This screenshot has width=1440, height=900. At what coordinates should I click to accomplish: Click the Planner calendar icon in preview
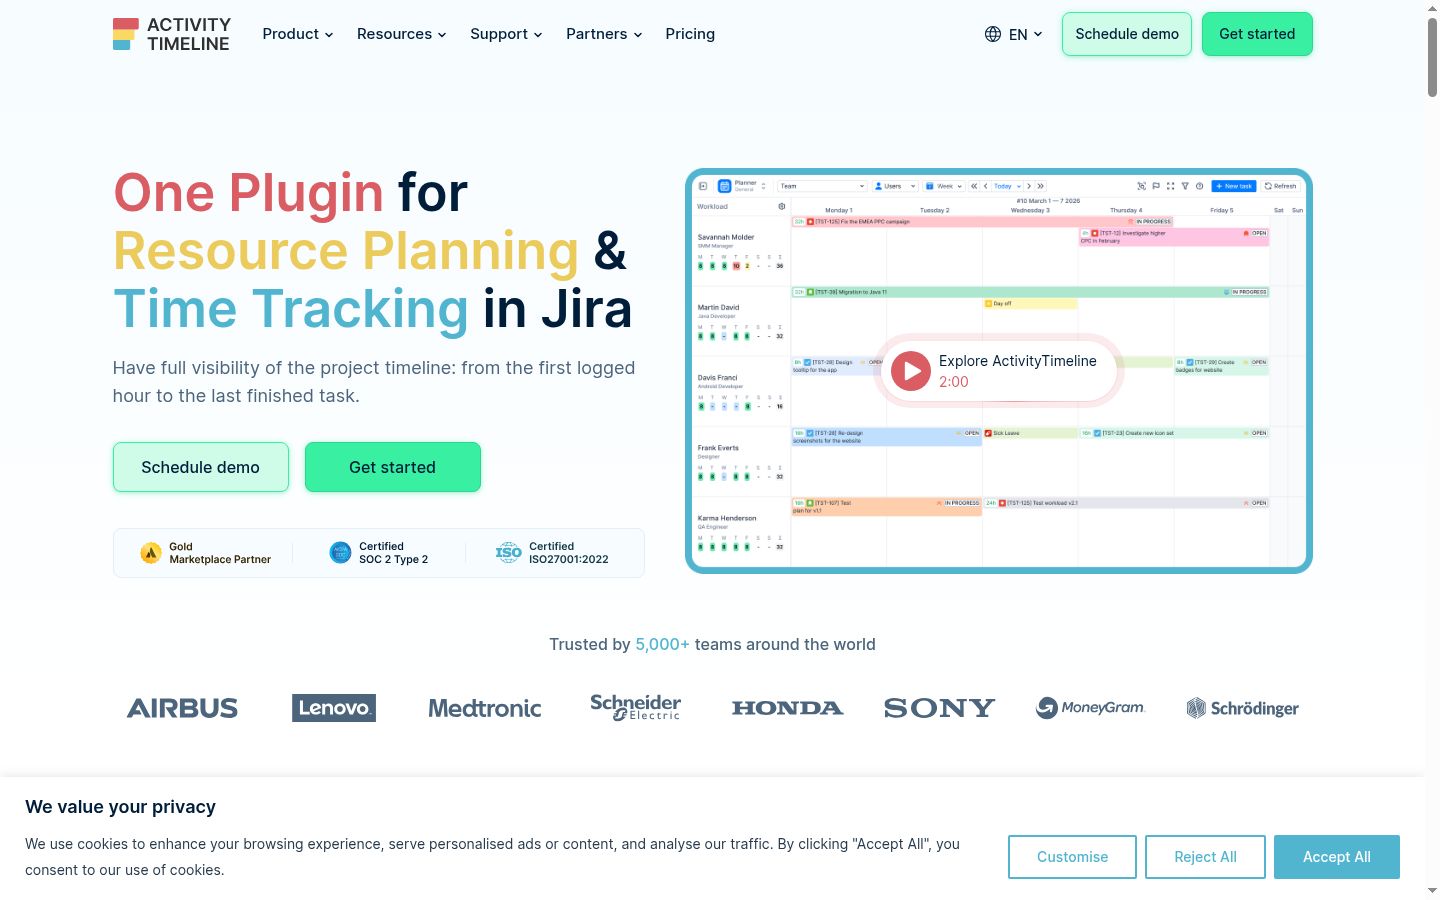pyautogui.click(x=725, y=186)
